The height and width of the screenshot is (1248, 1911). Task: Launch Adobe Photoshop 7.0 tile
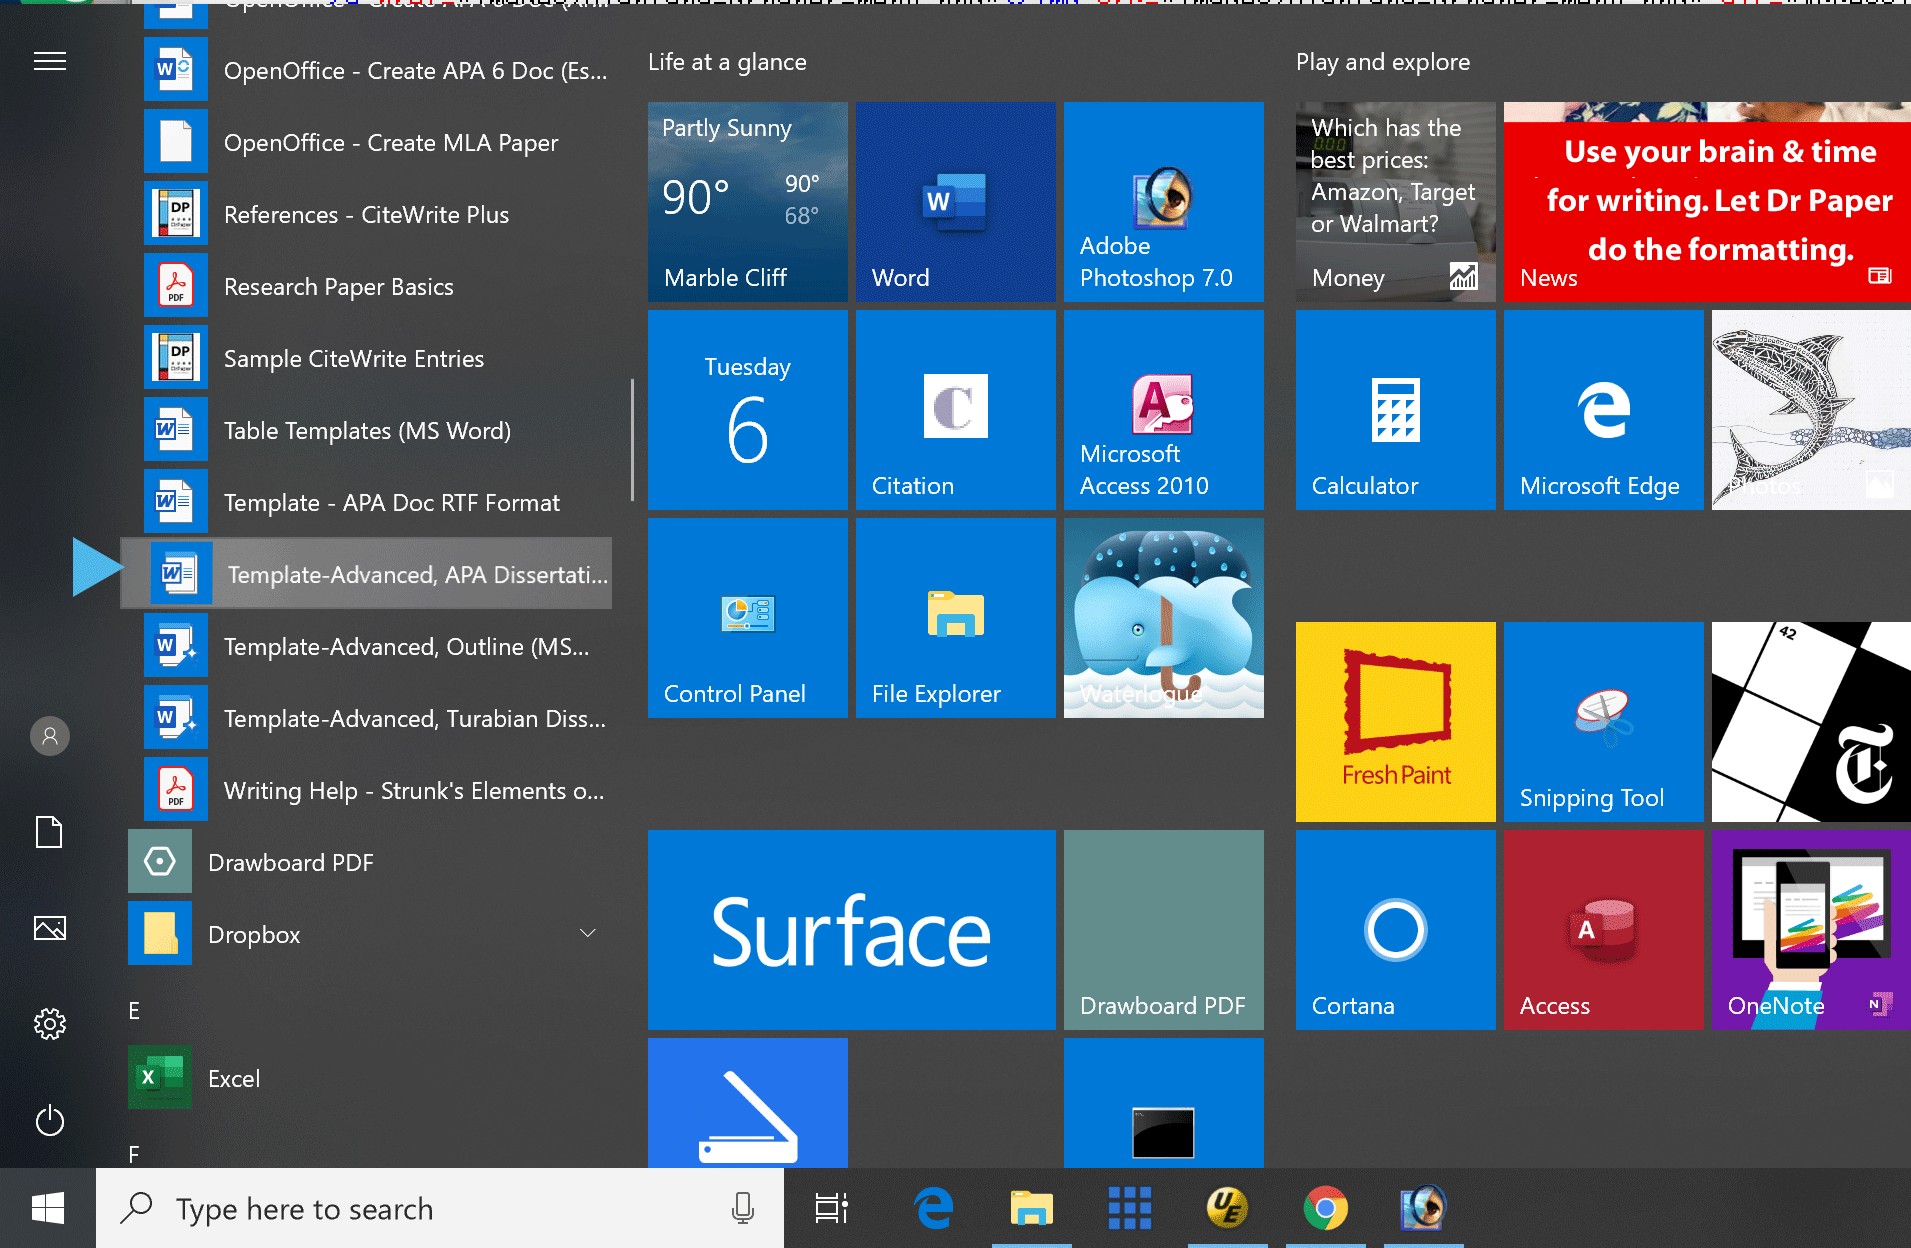pos(1163,202)
